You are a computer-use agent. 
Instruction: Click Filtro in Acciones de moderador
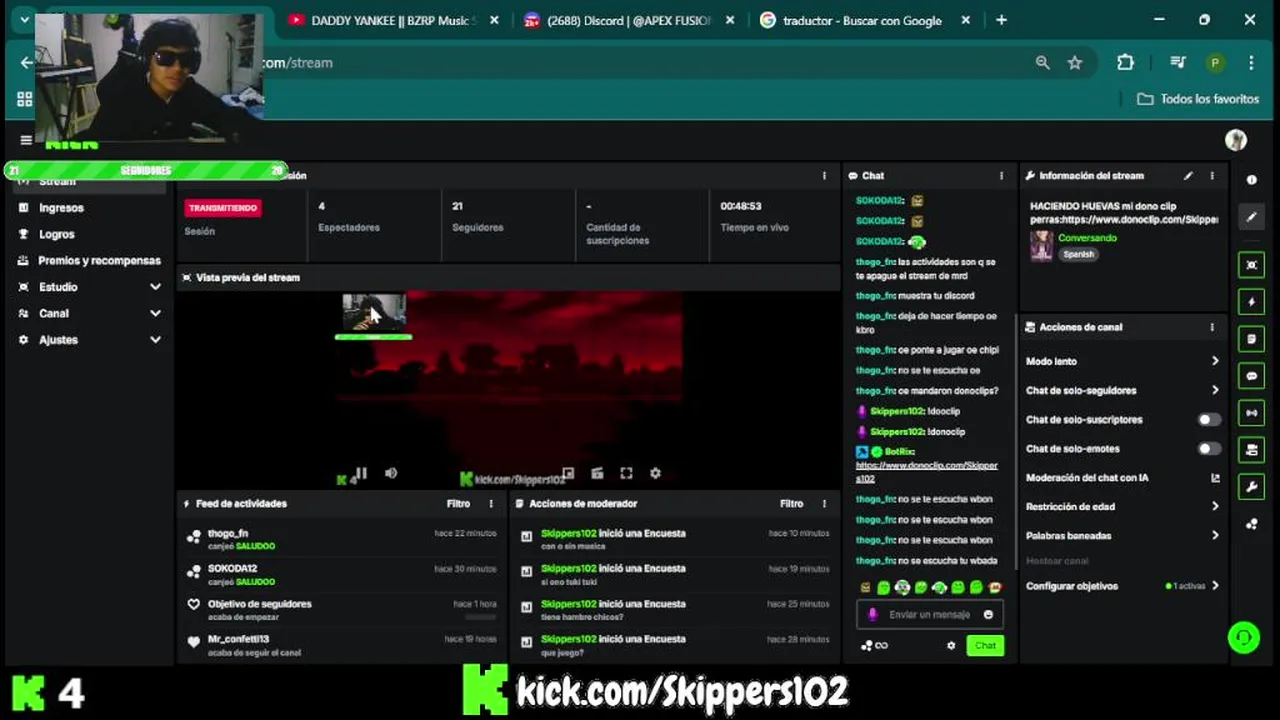791,504
